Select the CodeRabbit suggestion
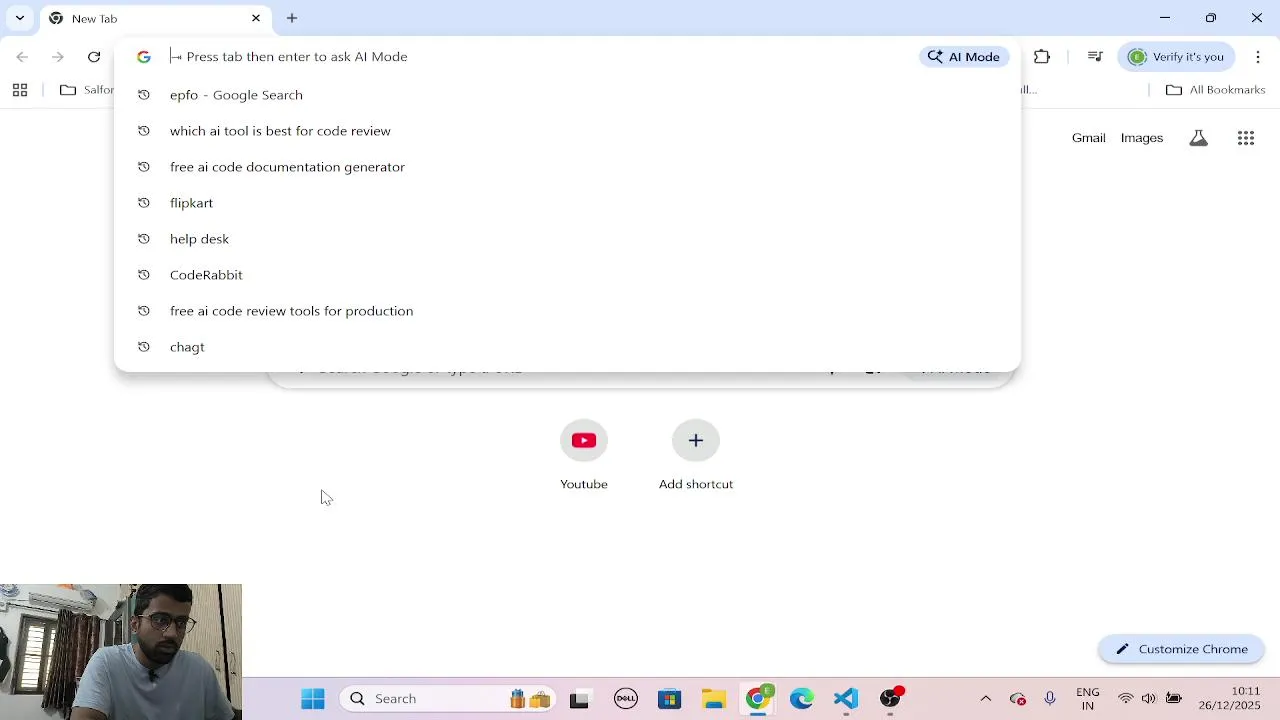1280x720 pixels. click(567, 275)
